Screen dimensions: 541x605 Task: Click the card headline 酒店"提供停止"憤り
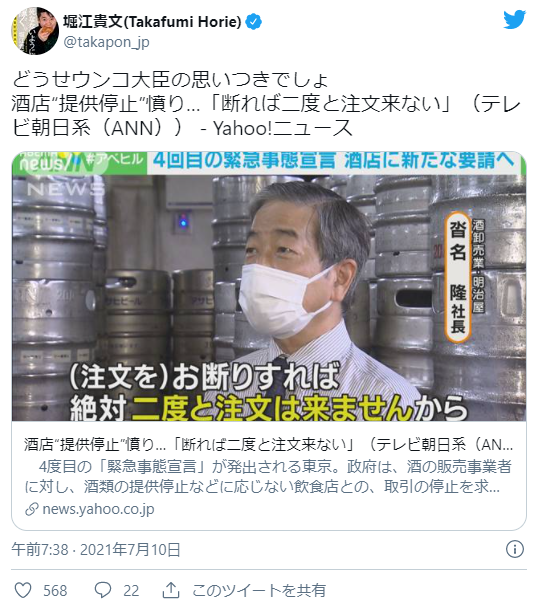(x=269, y=445)
